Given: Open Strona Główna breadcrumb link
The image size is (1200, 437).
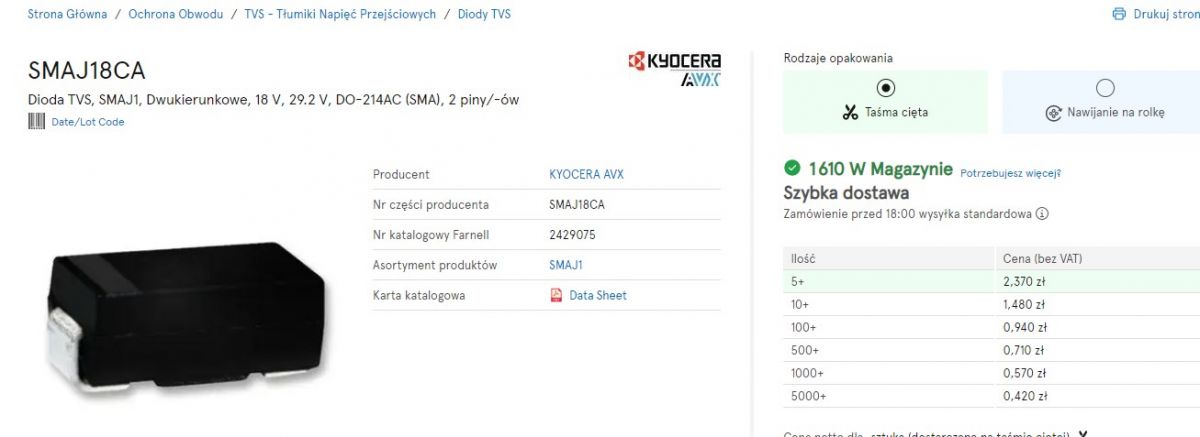Looking at the screenshot, I should pos(67,15).
